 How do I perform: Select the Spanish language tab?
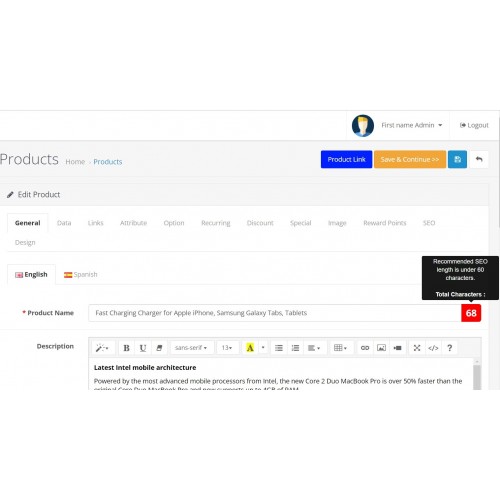(81, 274)
